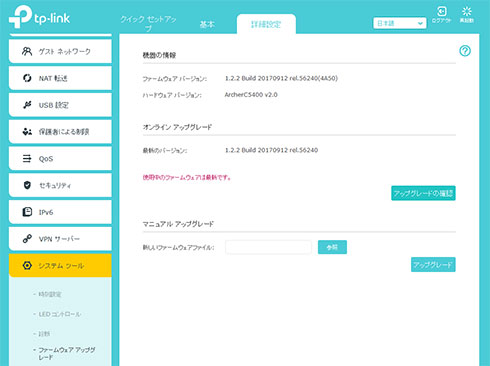The height and width of the screenshot is (366, 490).
Task: Click the 参照 browse button
Action: (332, 247)
